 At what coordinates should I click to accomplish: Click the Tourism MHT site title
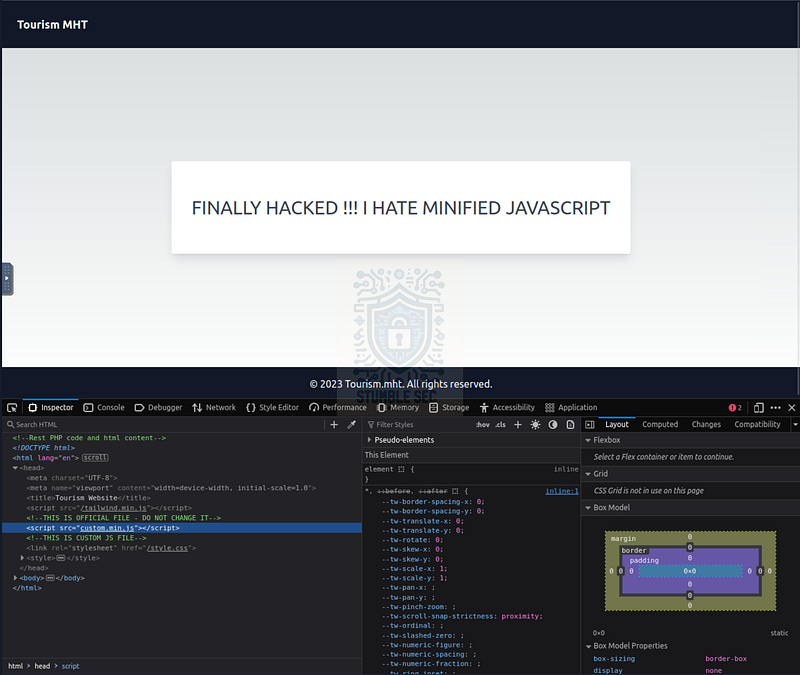(x=52, y=24)
